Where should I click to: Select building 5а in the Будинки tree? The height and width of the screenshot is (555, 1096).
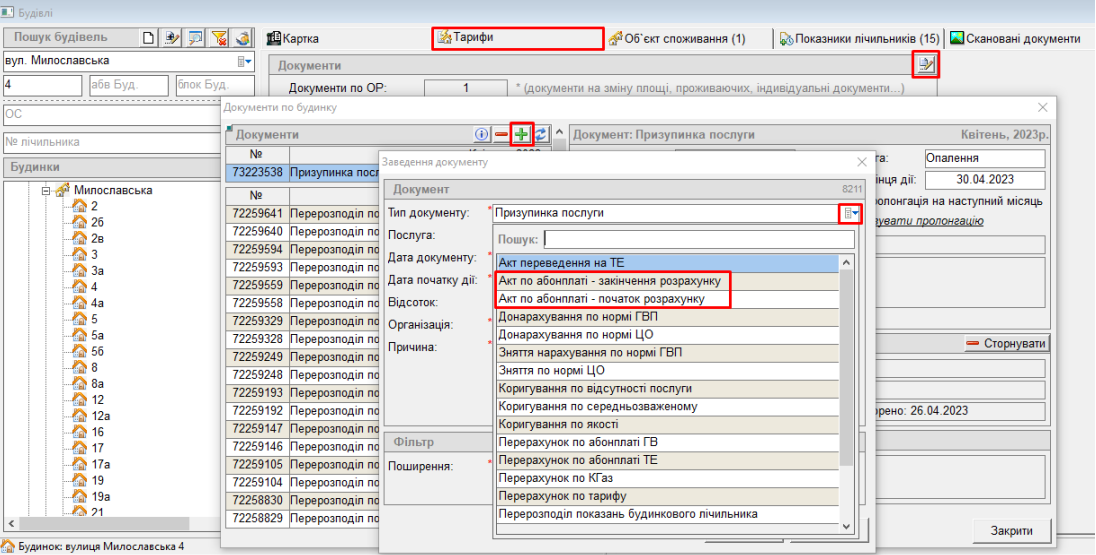99,335
